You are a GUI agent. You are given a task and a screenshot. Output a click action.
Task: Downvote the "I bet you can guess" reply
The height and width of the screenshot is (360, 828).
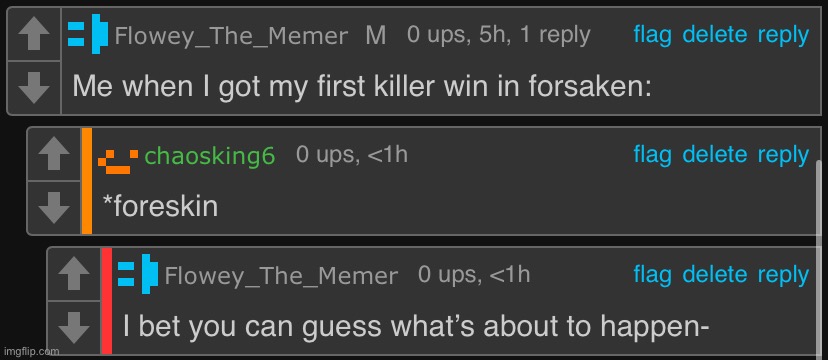74,327
